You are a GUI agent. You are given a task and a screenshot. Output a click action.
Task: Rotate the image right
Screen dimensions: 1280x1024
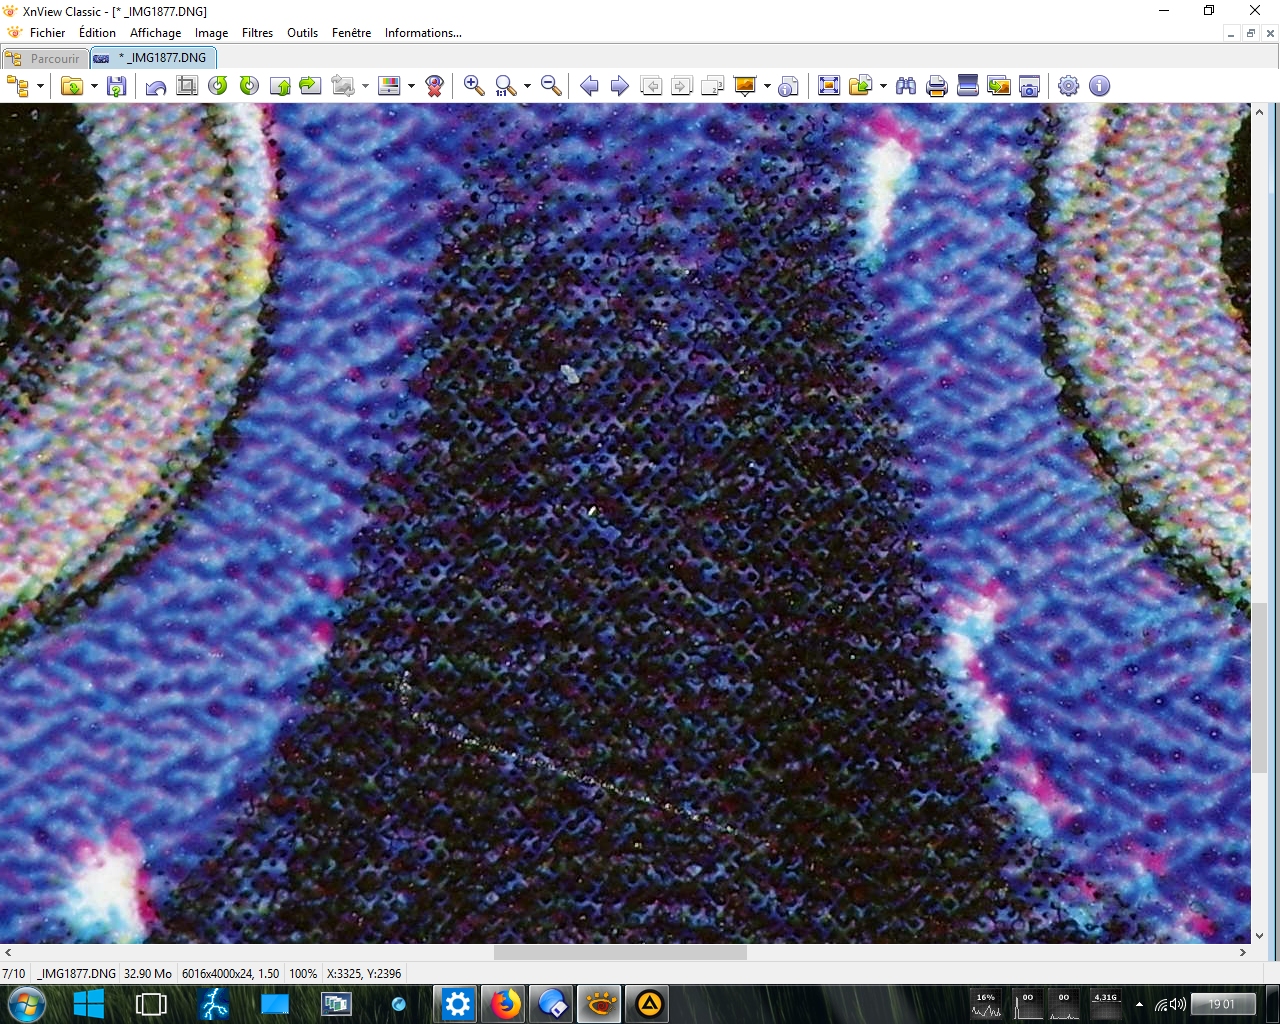249,86
